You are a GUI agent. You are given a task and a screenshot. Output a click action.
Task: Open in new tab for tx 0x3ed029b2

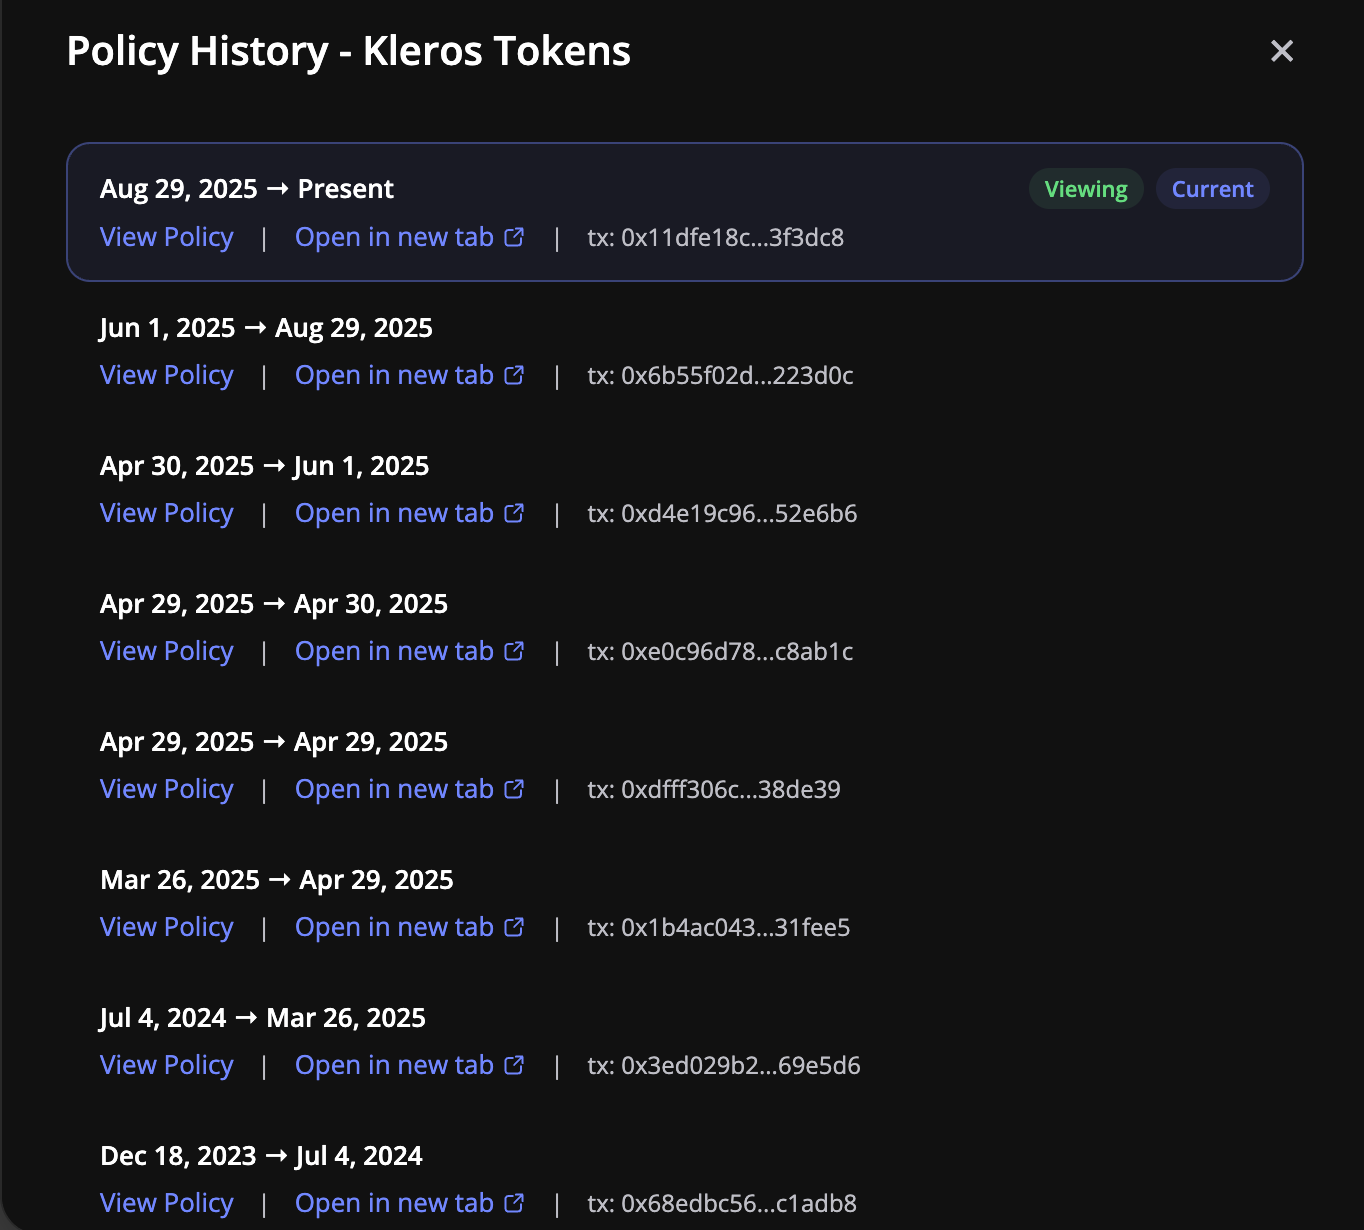[409, 1065]
